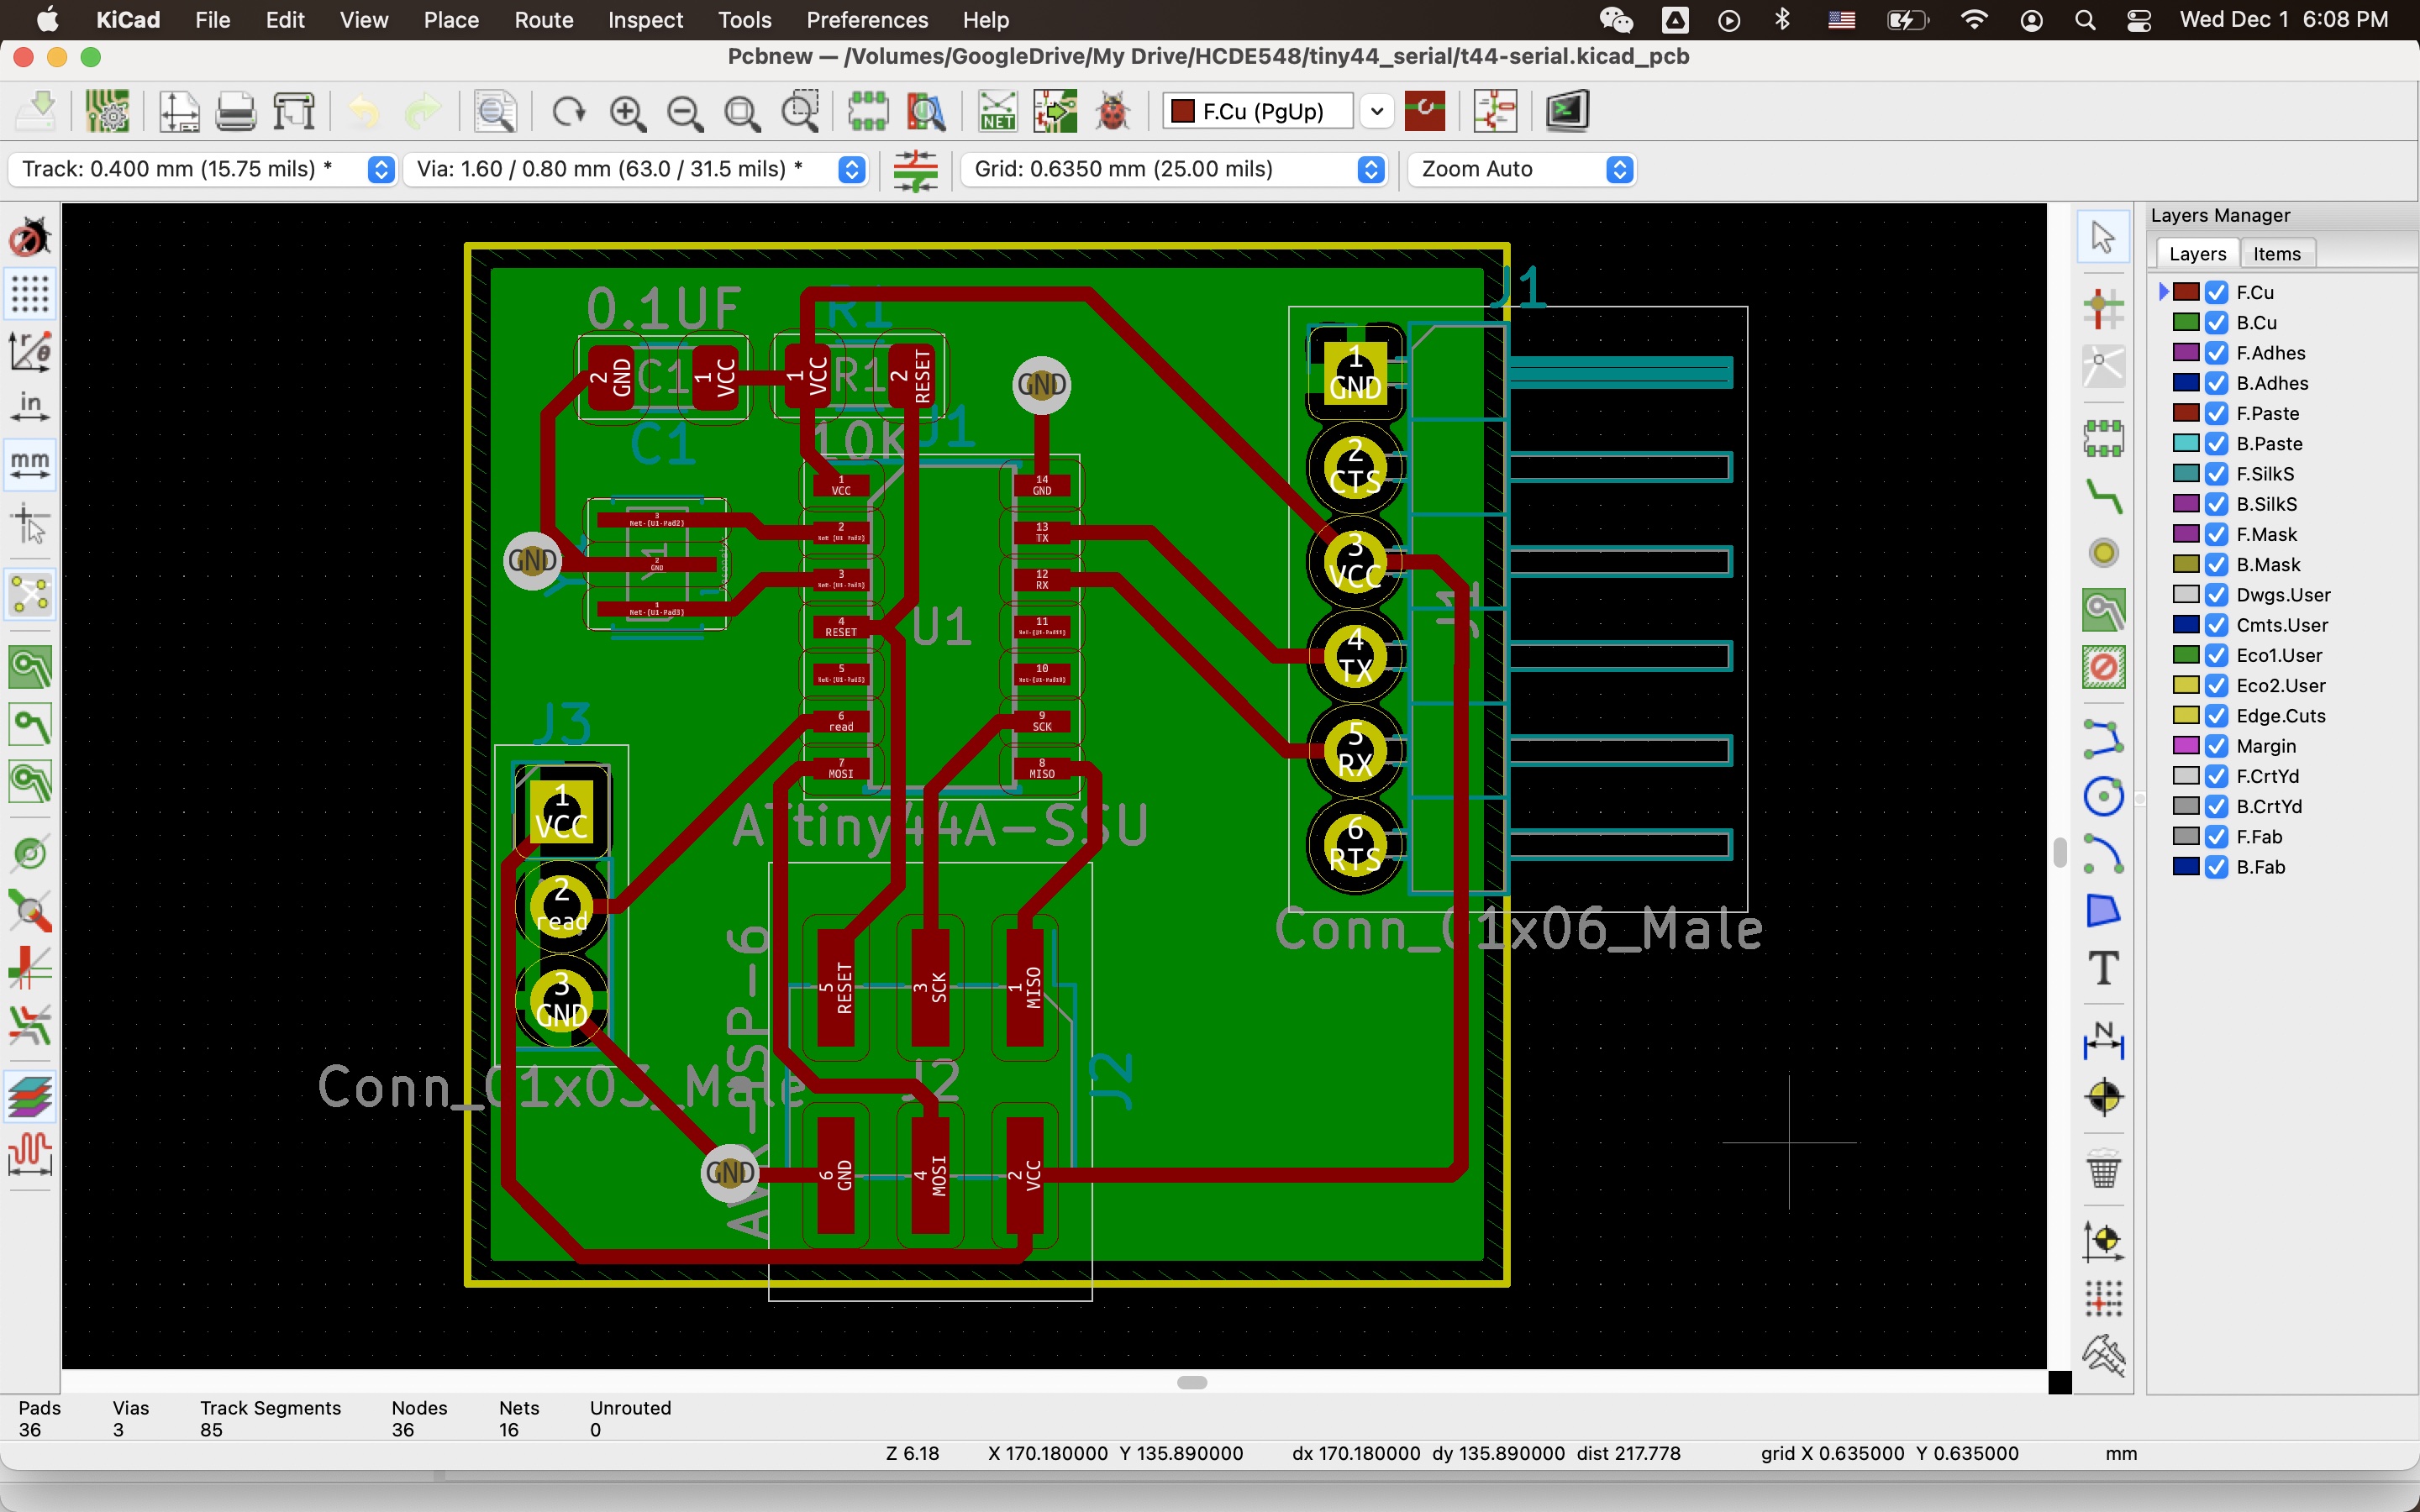The image size is (2420, 1512).
Task: Toggle F.Cu layer visibility checkbox
Action: pyautogui.click(x=2217, y=292)
